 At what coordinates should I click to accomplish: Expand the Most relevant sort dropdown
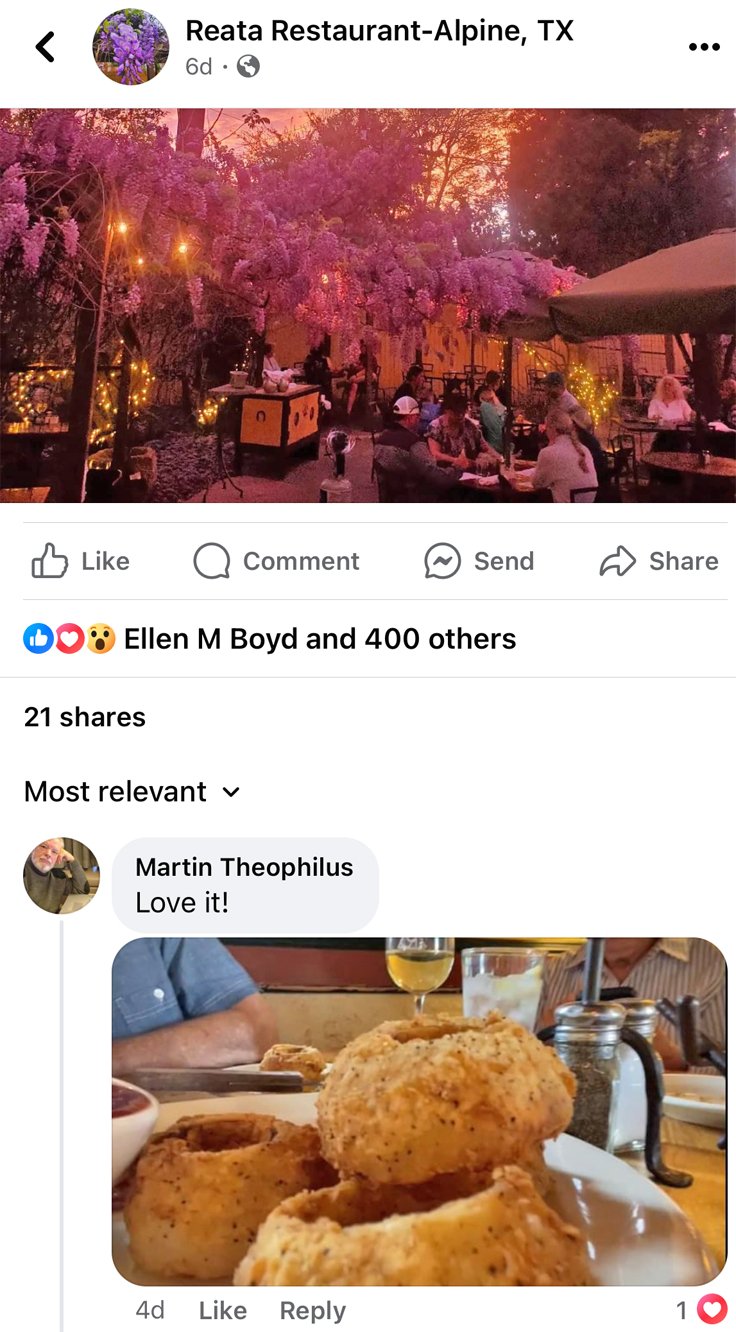coord(132,791)
